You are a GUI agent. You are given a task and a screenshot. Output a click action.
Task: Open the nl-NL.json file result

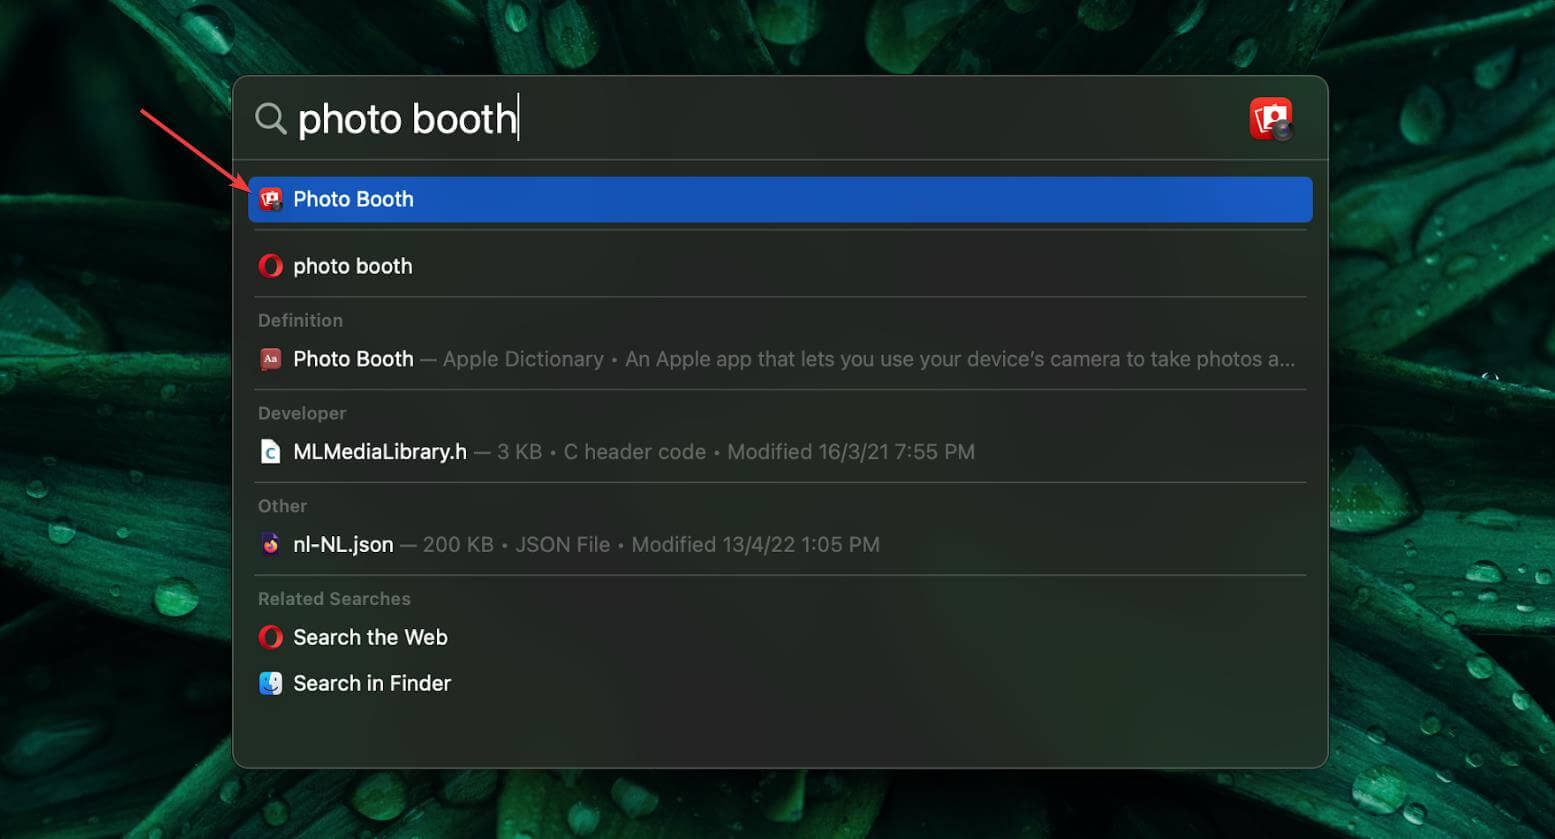tap(343, 544)
